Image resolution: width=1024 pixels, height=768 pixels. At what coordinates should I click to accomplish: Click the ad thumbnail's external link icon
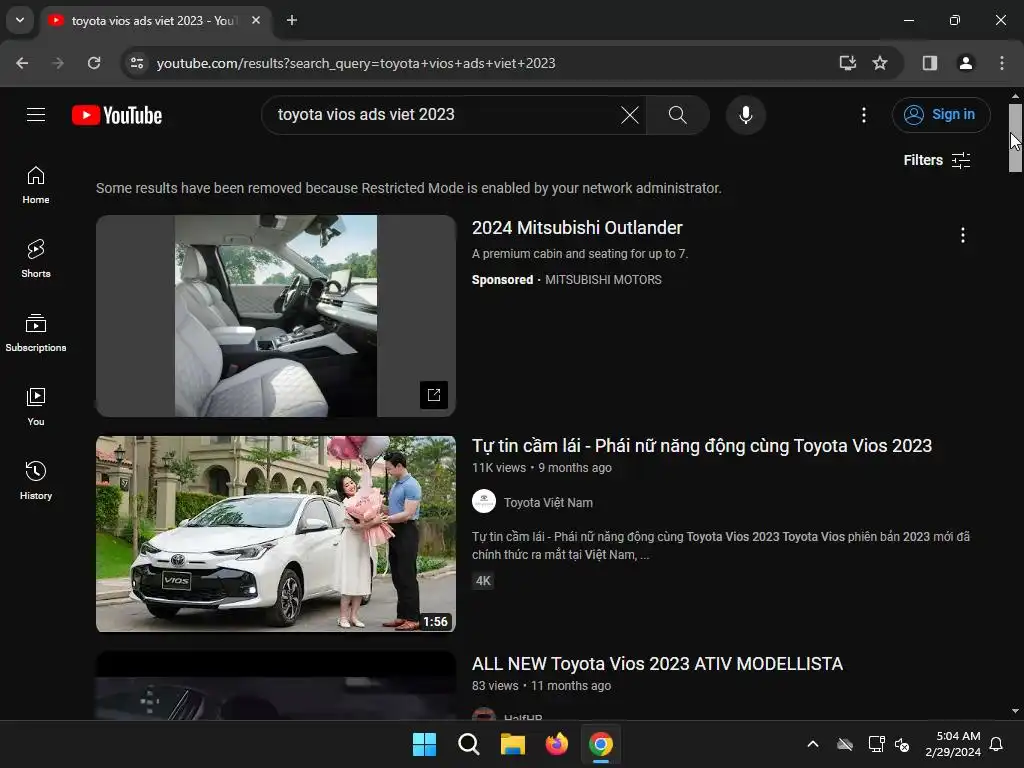(434, 394)
